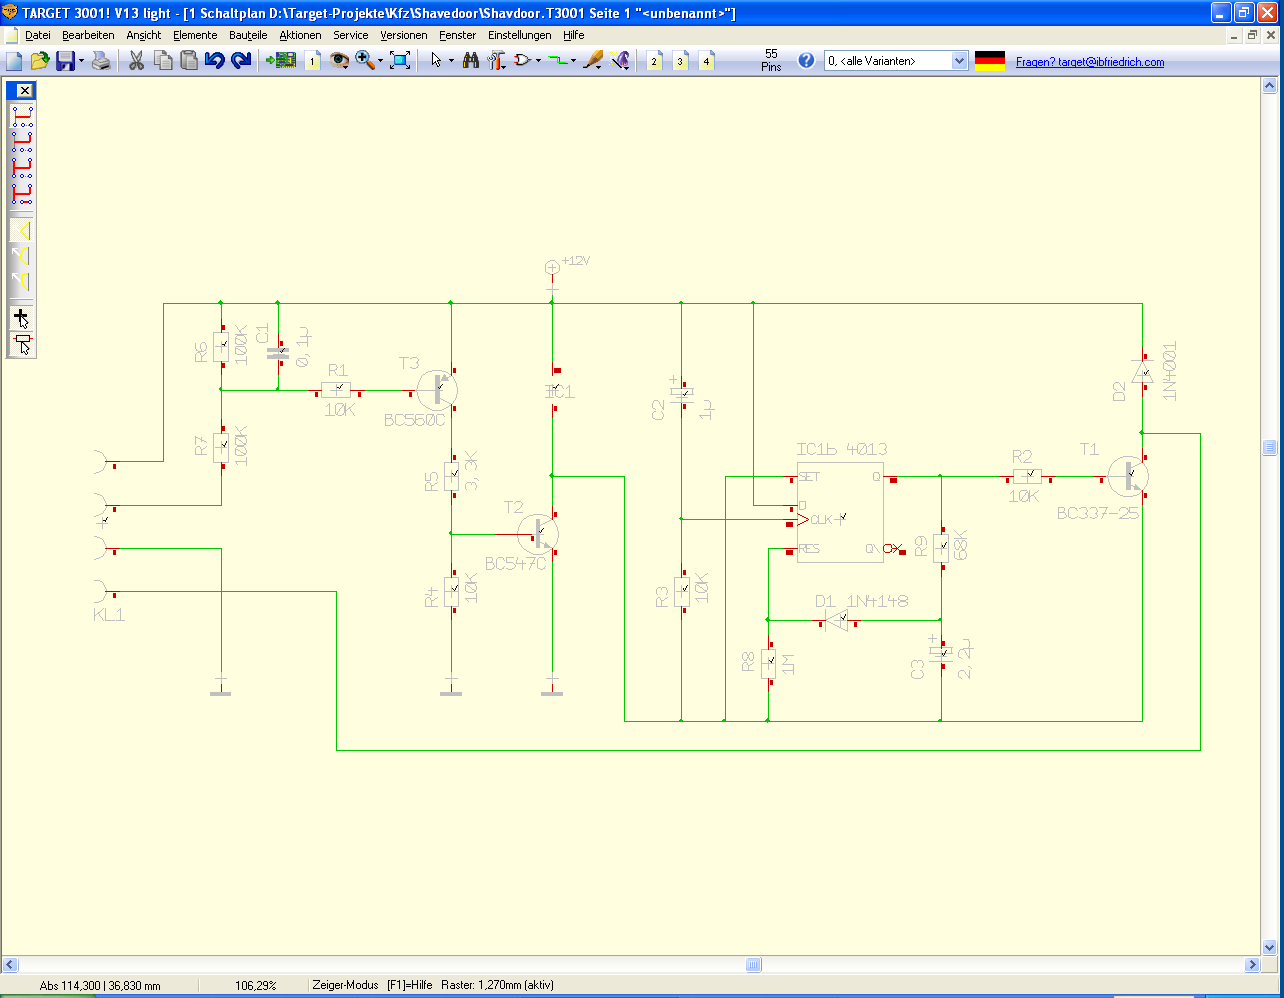Click the page 2 sheet button
Viewport: 1284px width, 998px height.
(655, 61)
